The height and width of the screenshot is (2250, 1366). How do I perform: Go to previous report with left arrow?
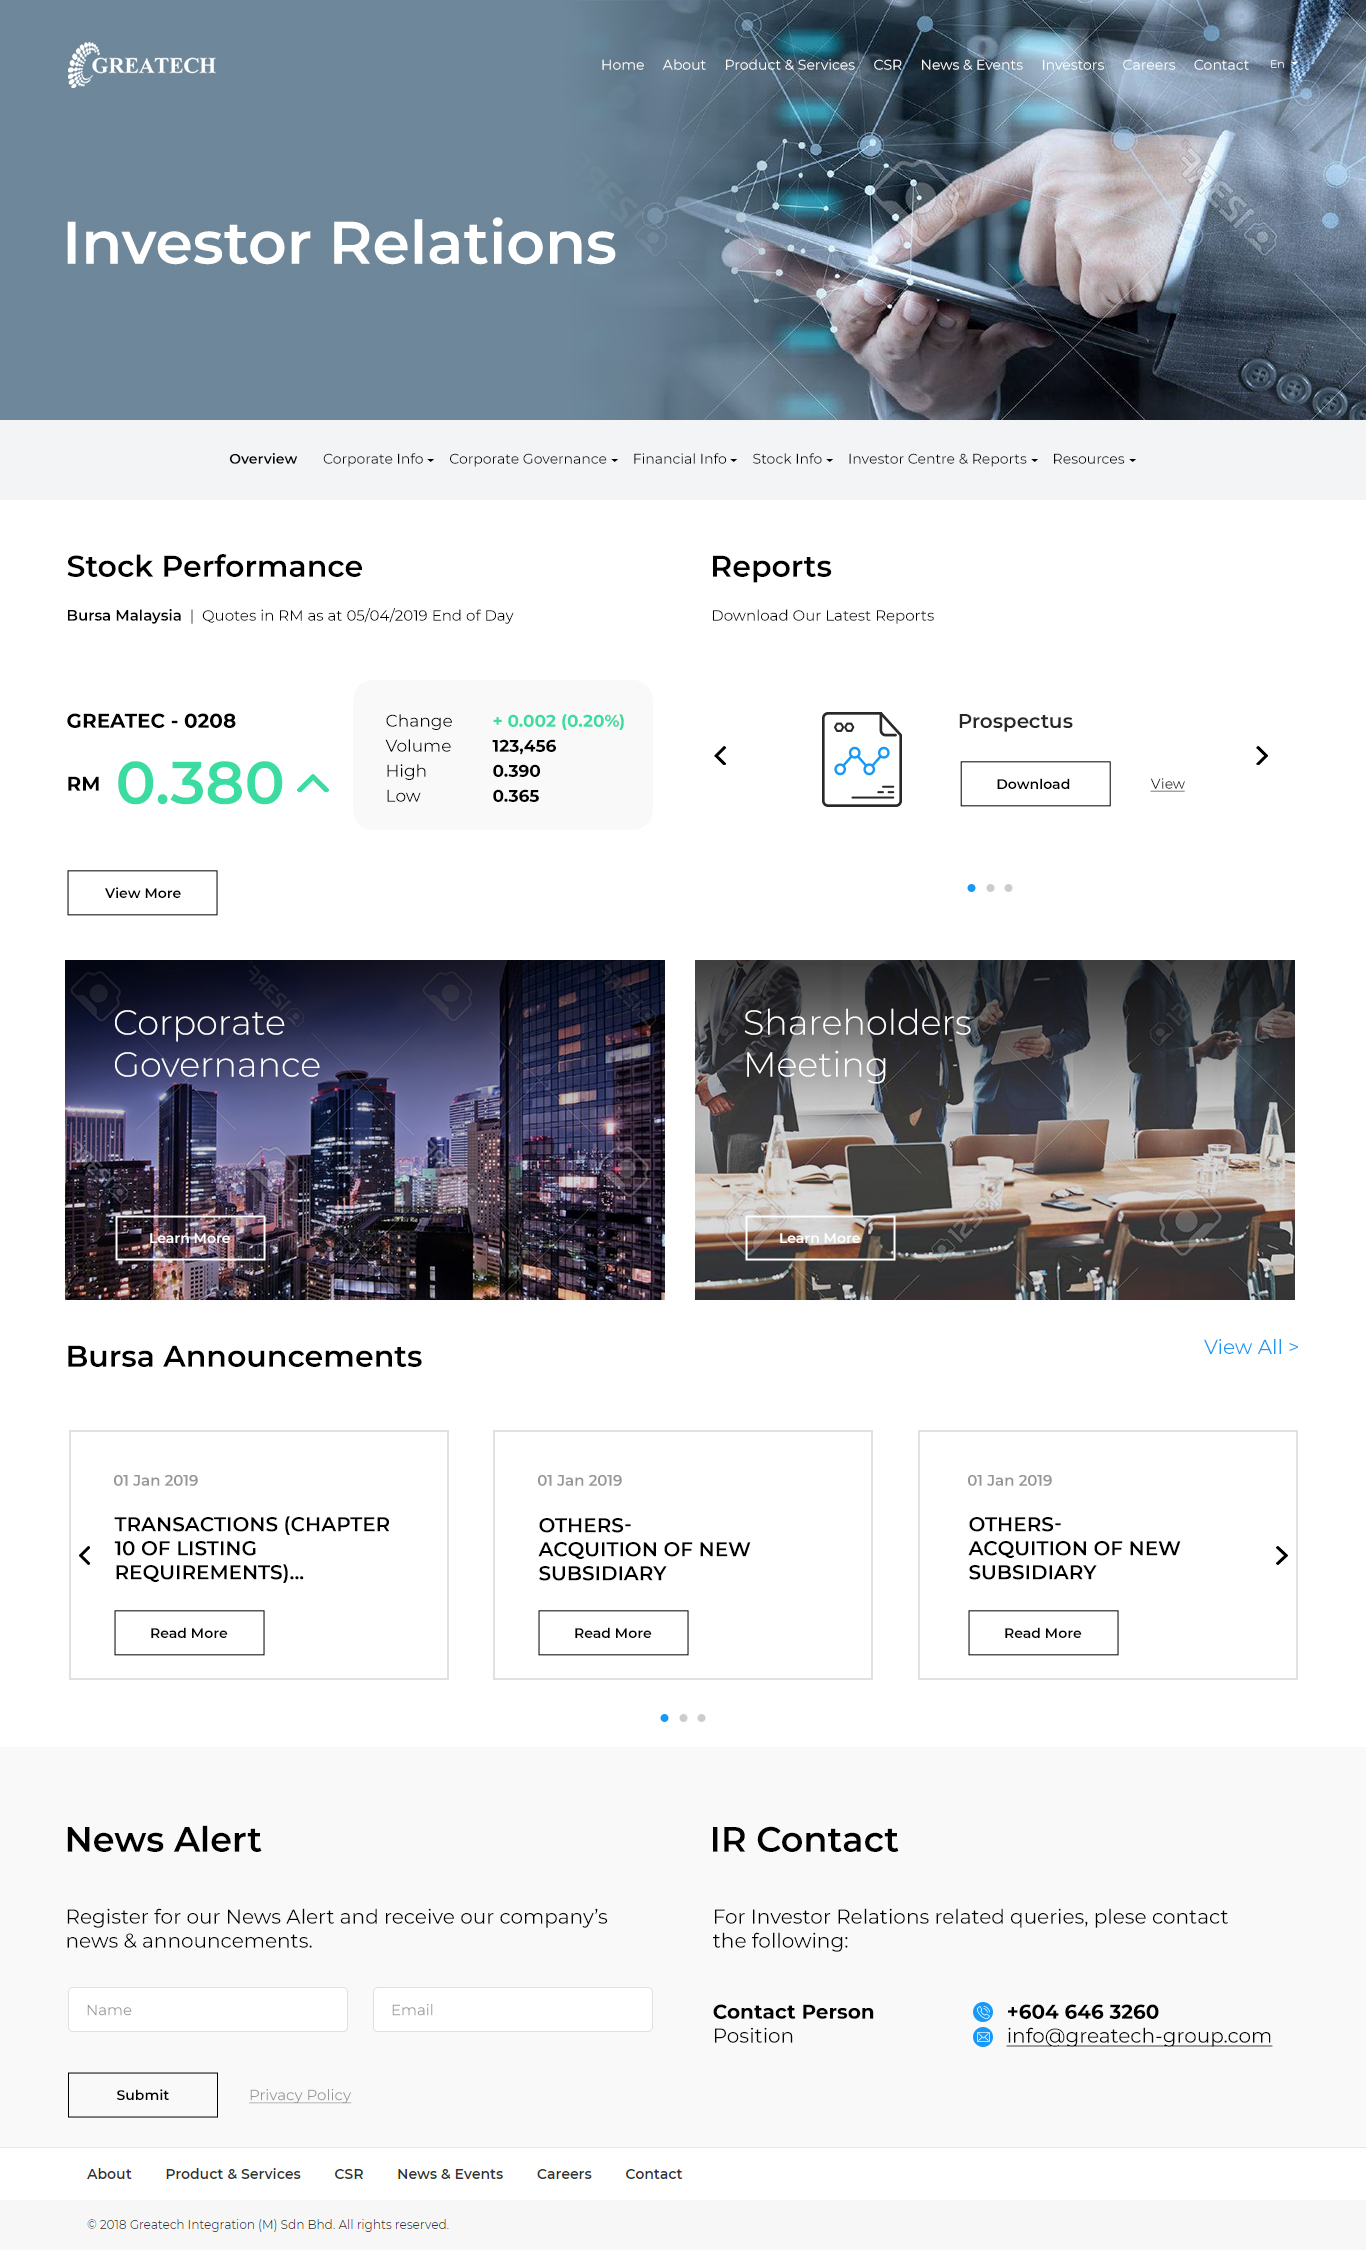720,756
